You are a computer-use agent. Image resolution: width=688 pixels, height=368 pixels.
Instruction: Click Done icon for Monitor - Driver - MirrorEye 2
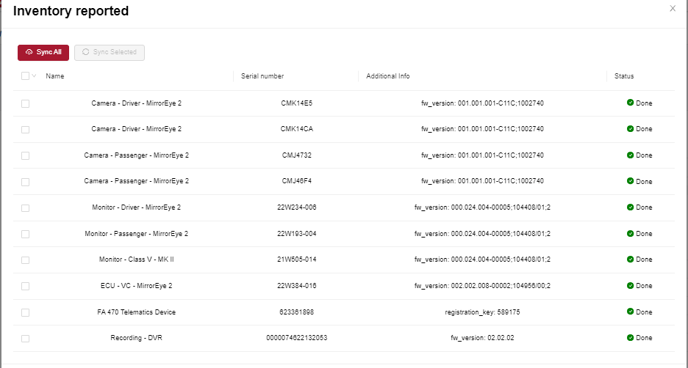pyautogui.click(x=630, y=207)
